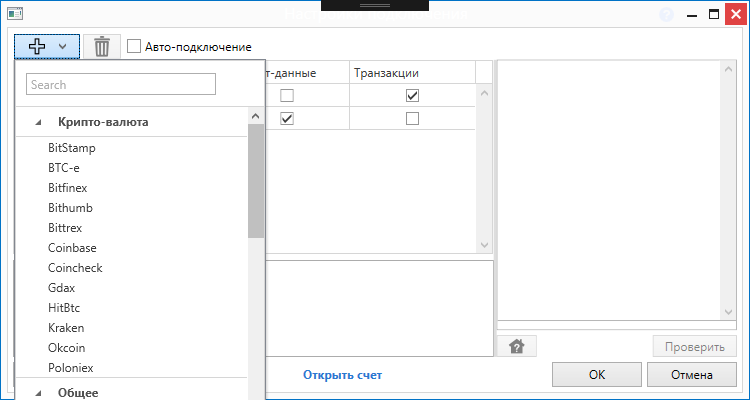Viewport: 750px width, 400px height.
Task: Click properties panel scroll-down arrow
Action: pos(728,312)
